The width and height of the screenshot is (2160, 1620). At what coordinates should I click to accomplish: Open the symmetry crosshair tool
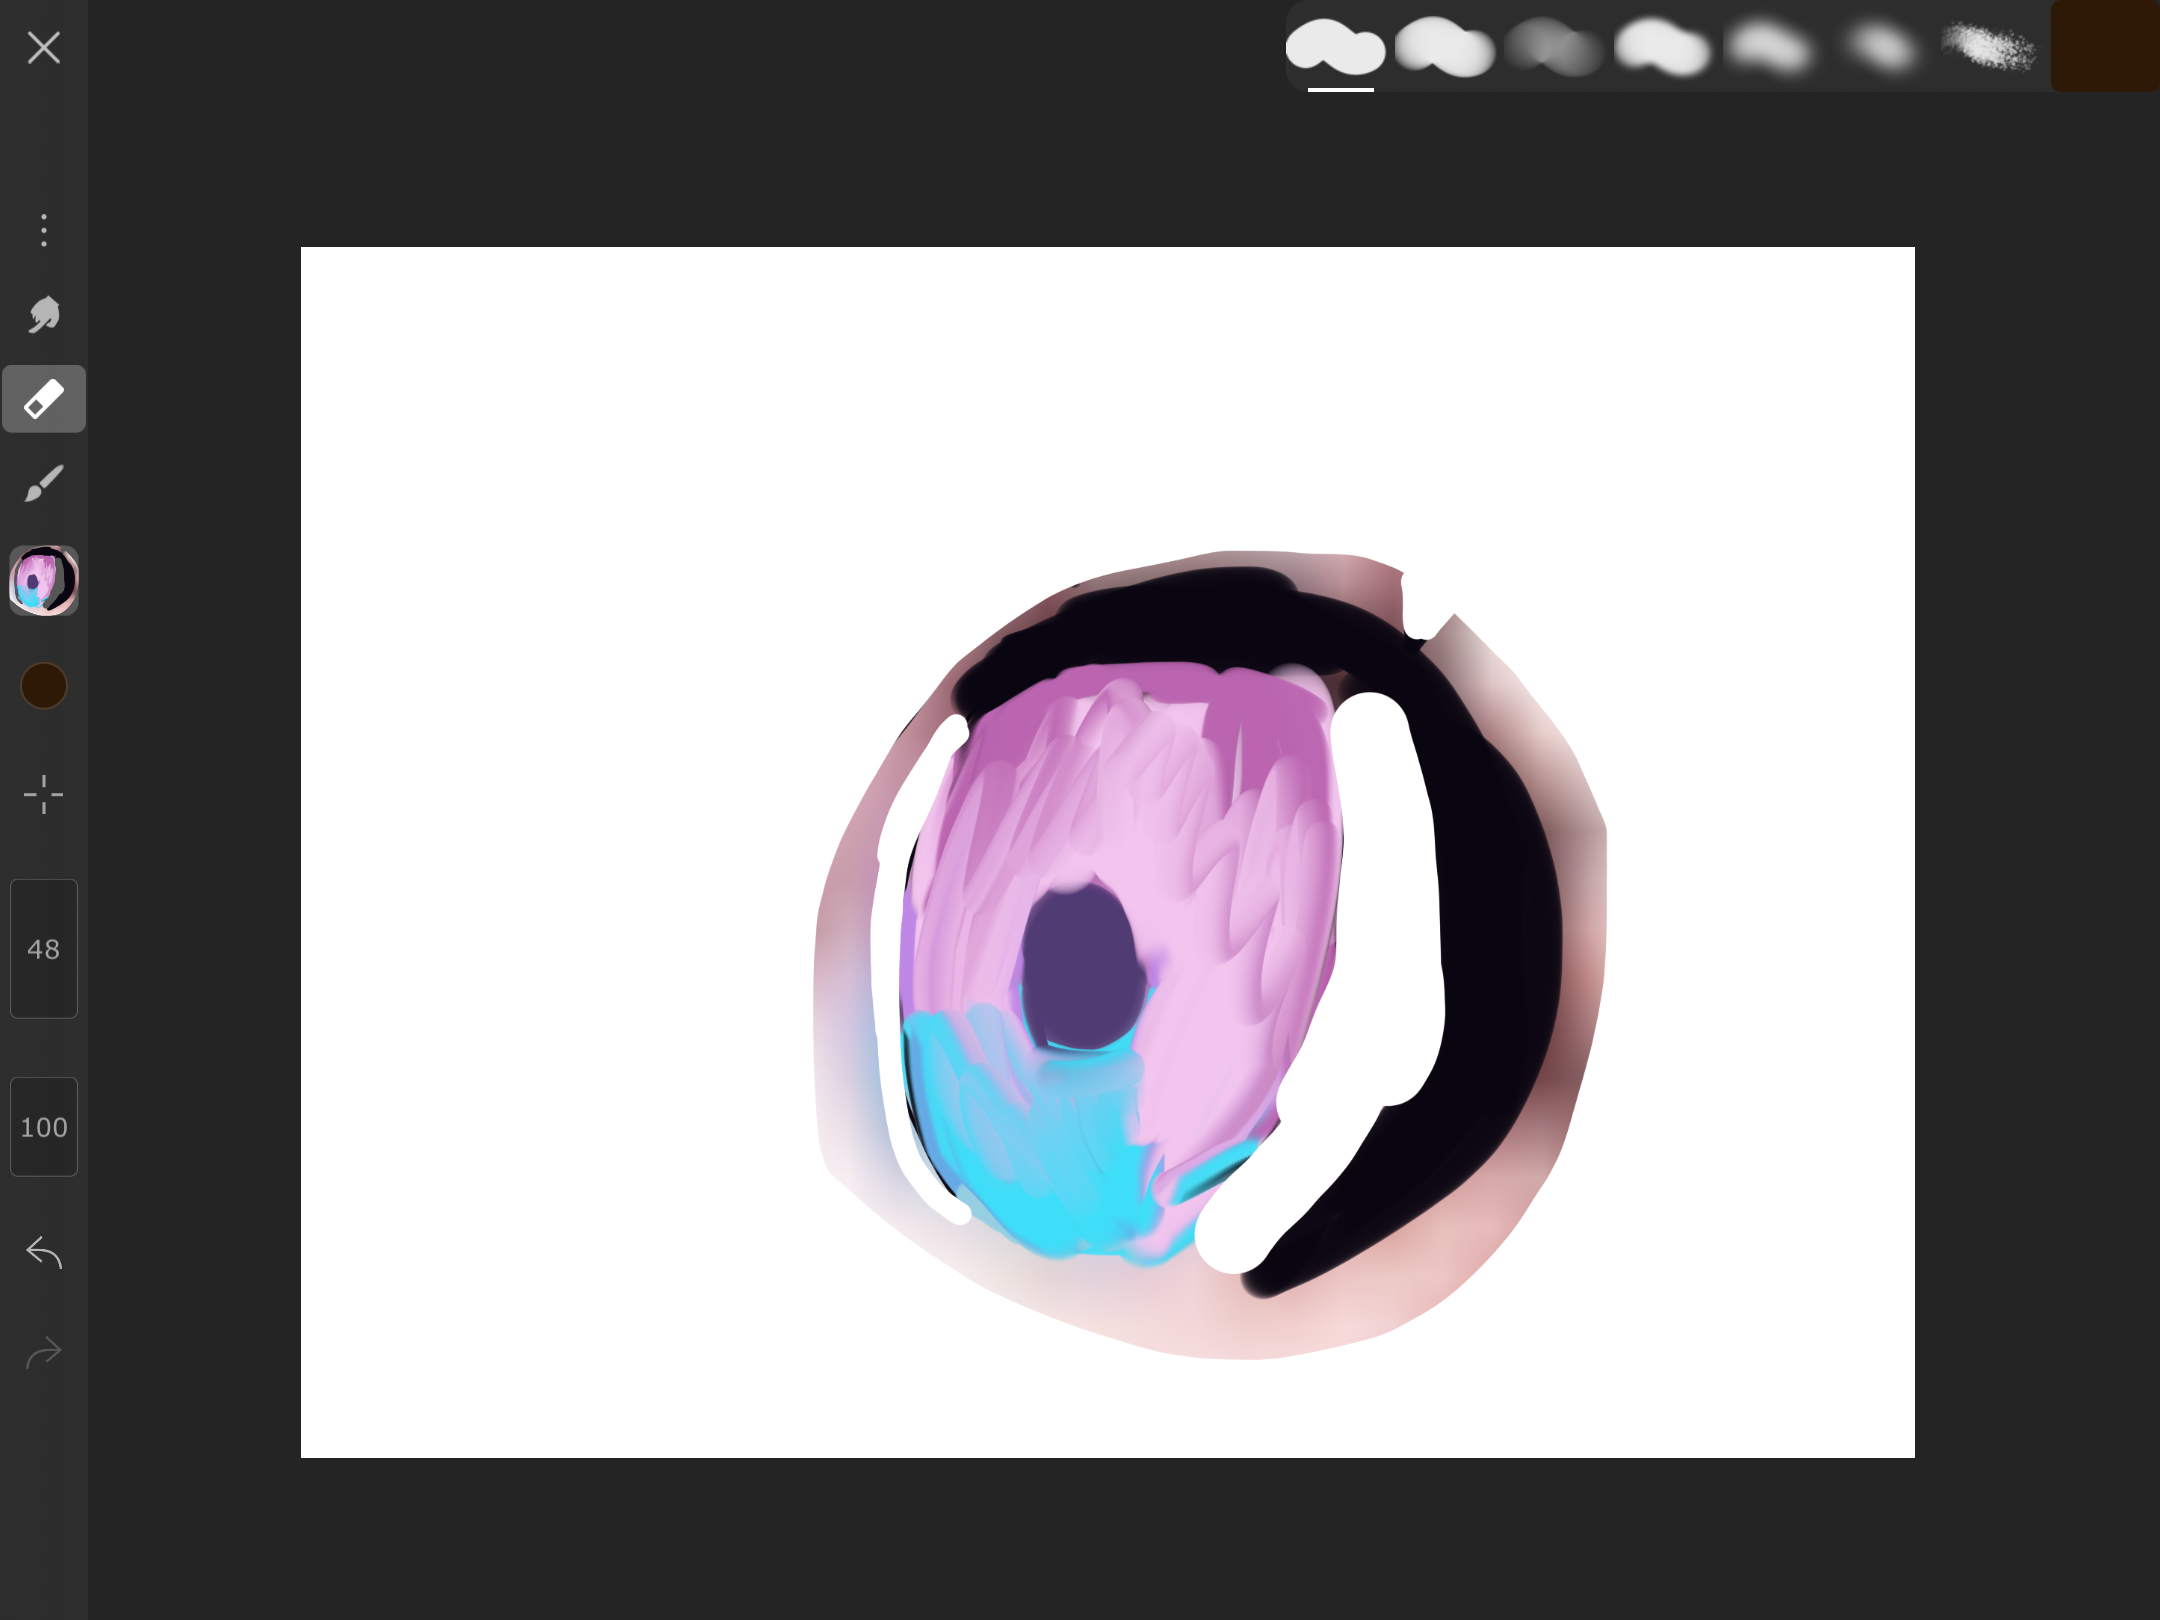pyautogui.click(x=43, y=793)
